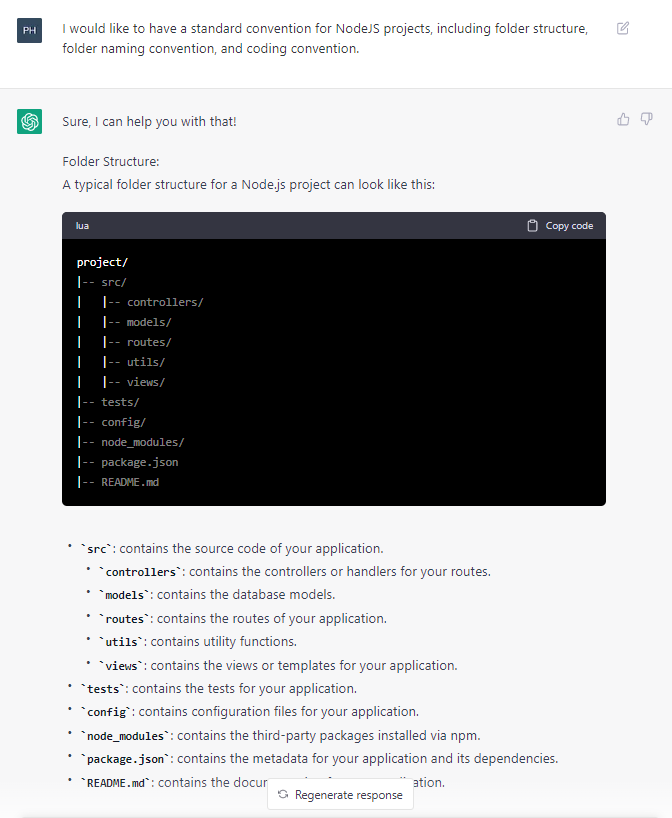The width and height of the screenshot is (672, 818).
Task: Give the response a thumbs up
Action: (623, 119)
